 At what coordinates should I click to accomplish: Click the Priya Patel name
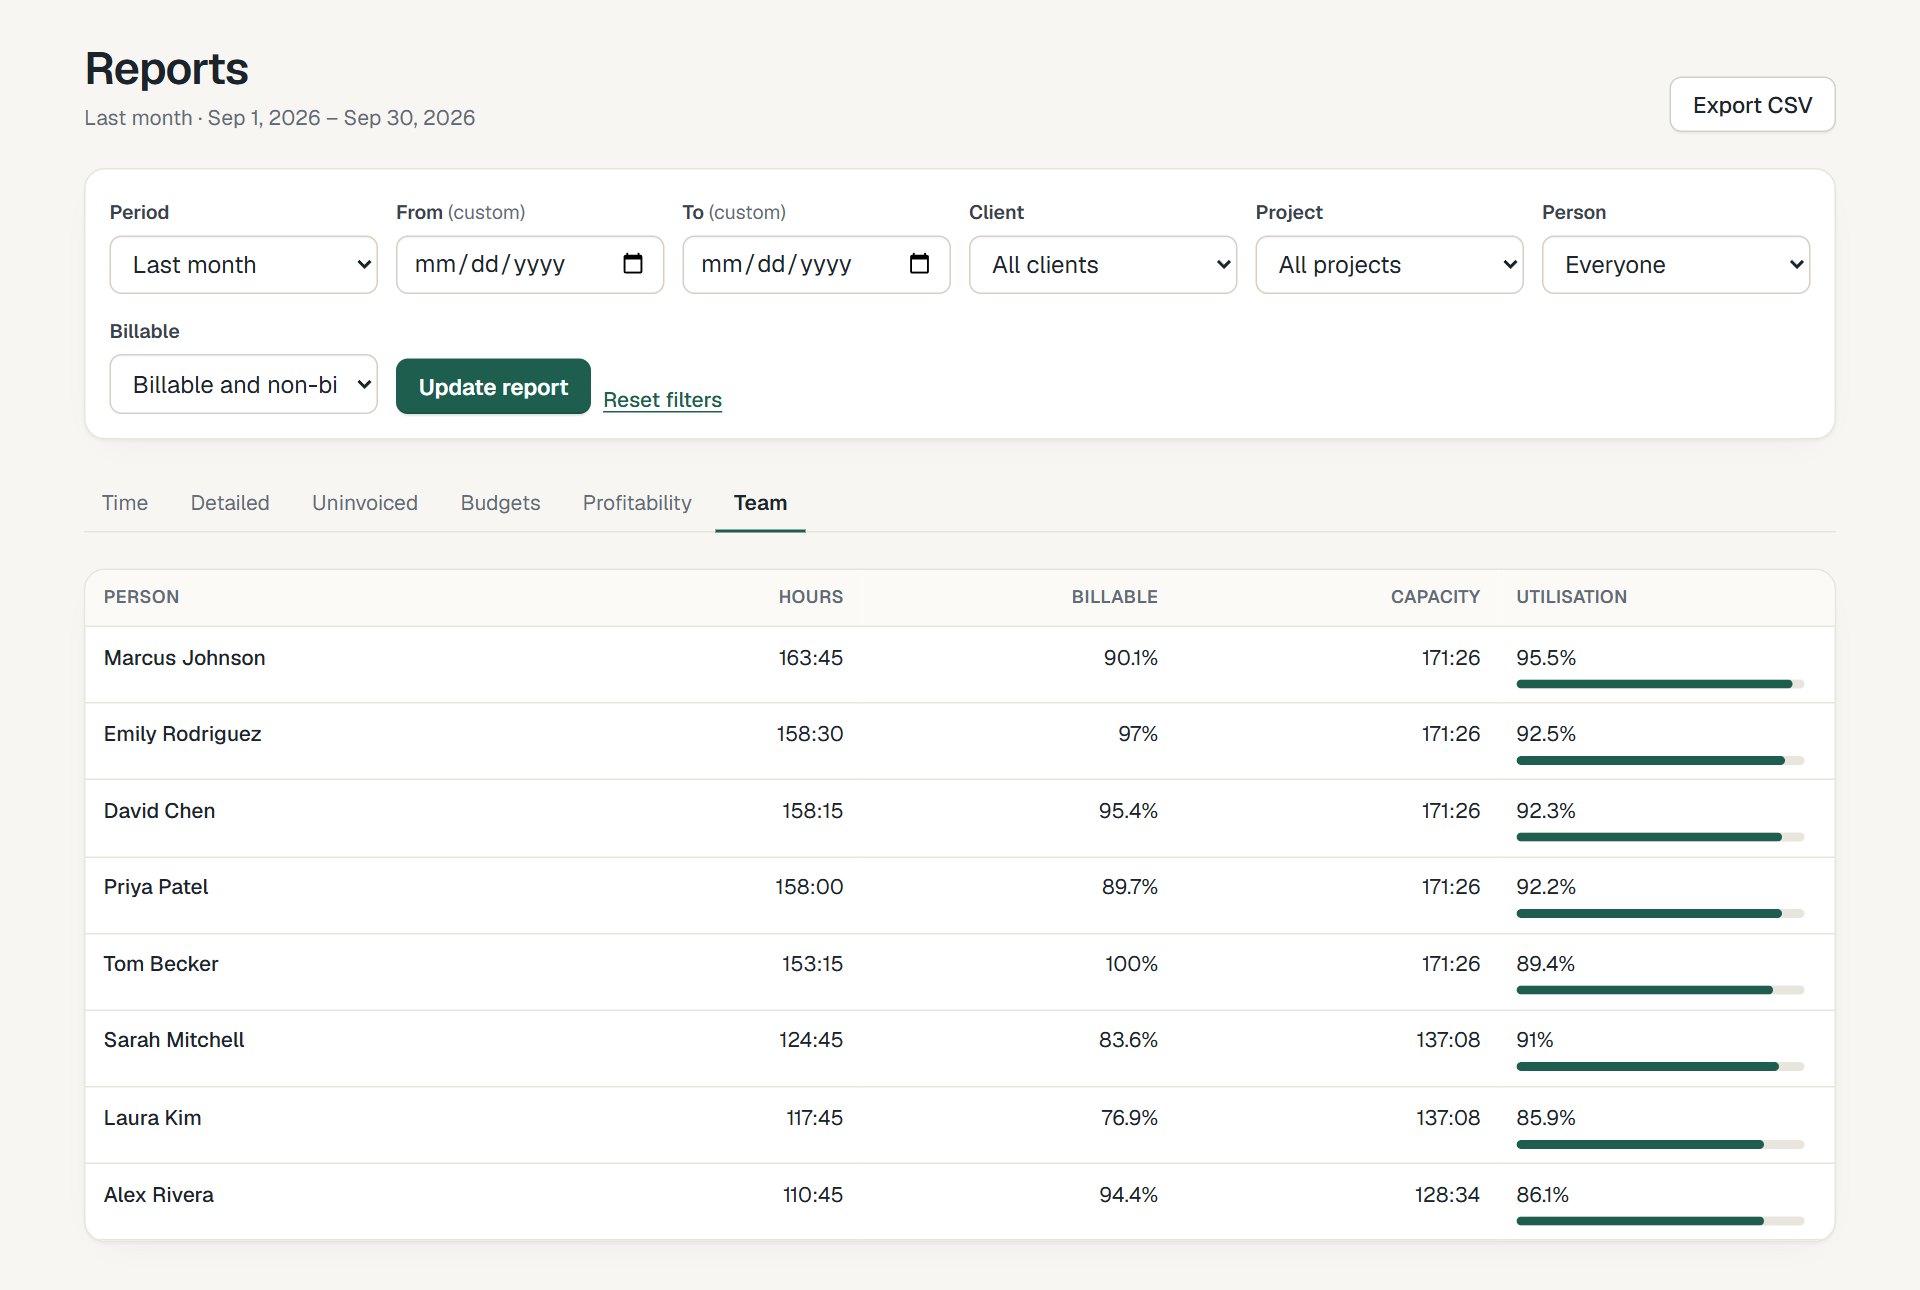pyautogui.click(x=156, y=887)
